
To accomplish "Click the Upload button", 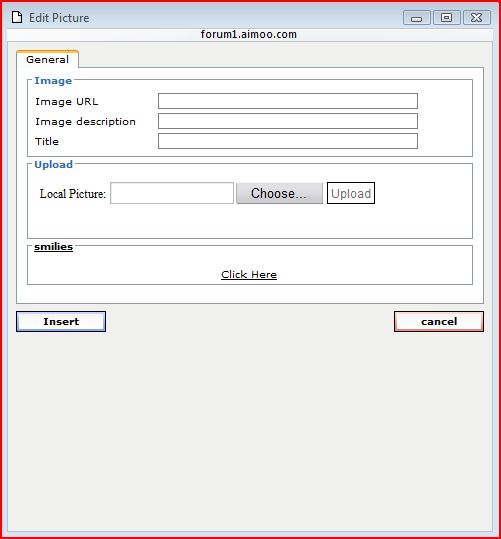I will (351, 193).
